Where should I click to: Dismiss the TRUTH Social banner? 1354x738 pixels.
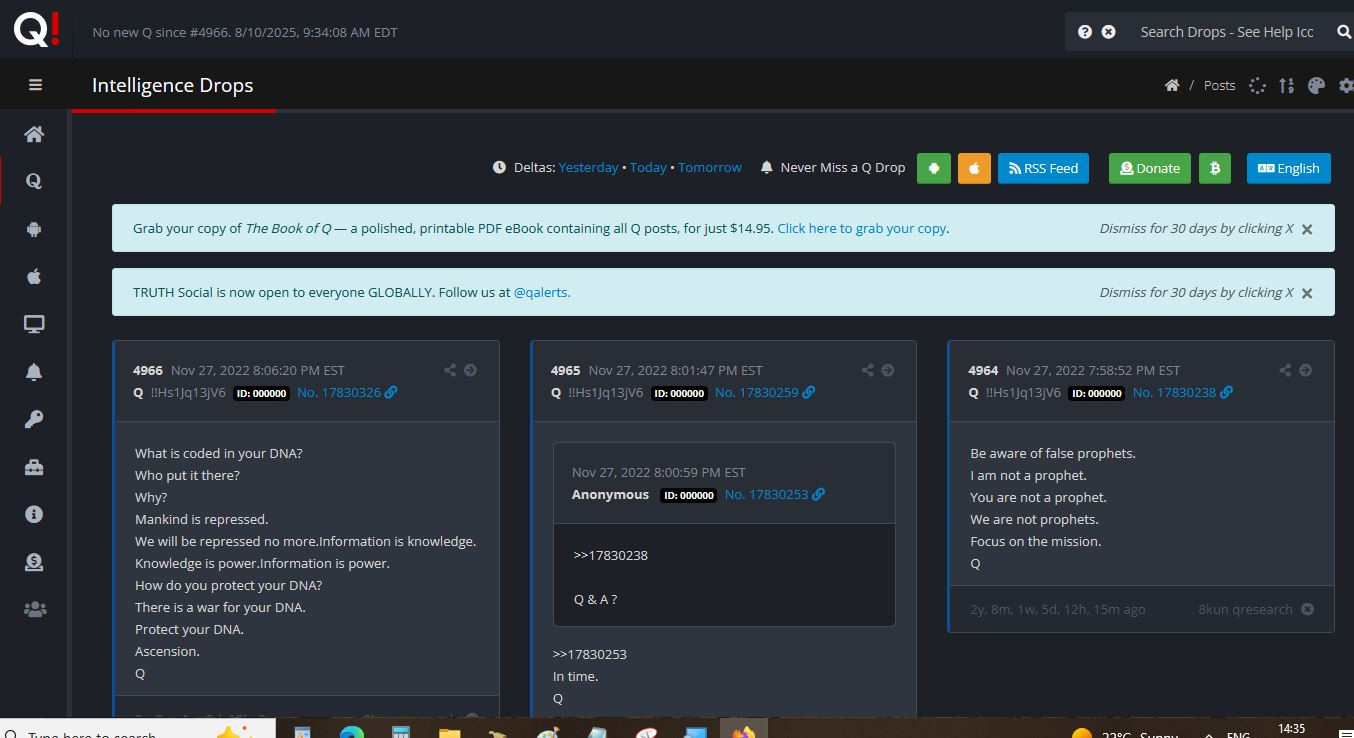point(1306,293)
